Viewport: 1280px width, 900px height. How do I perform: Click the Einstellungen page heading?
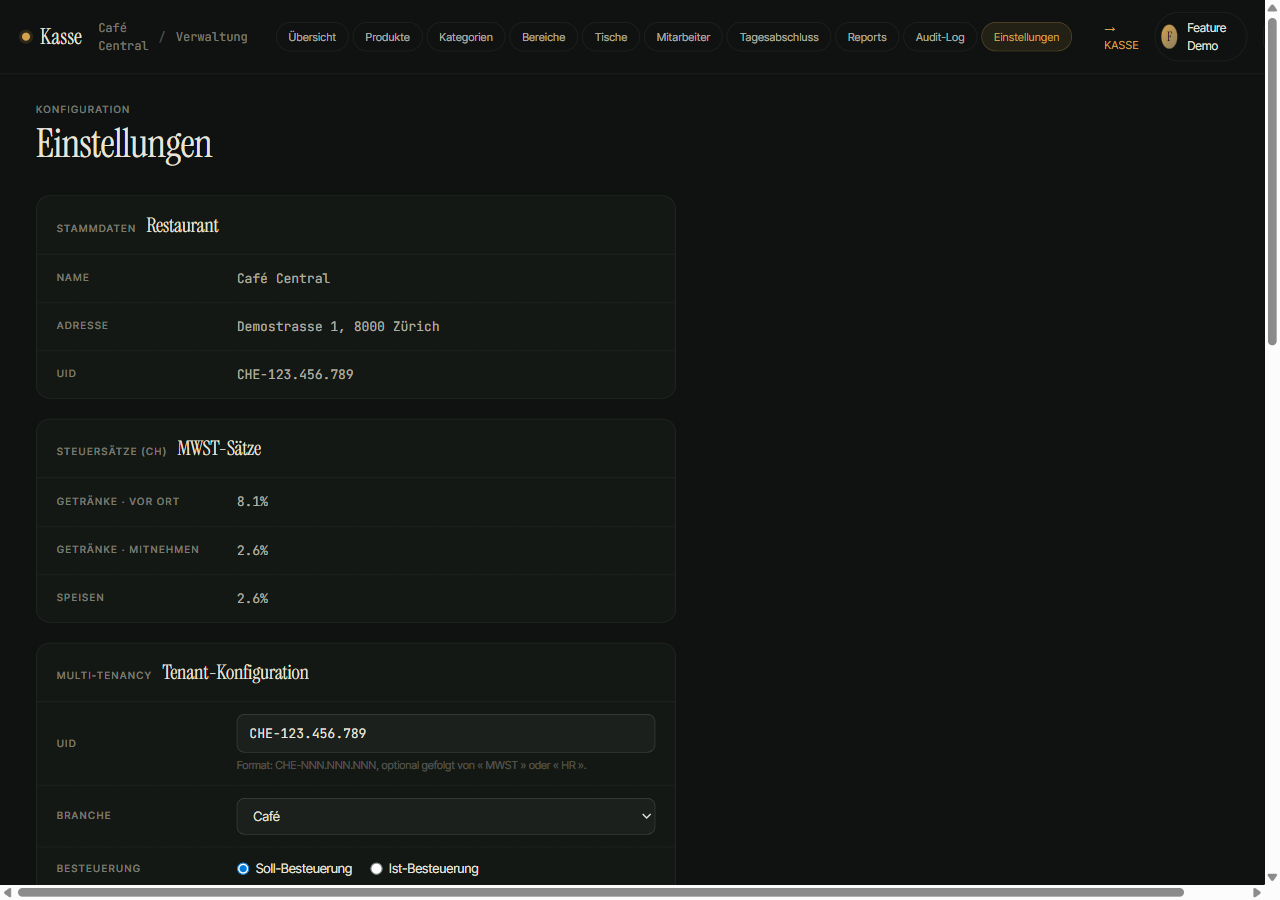pyautogui.click(x=124, y=144)
